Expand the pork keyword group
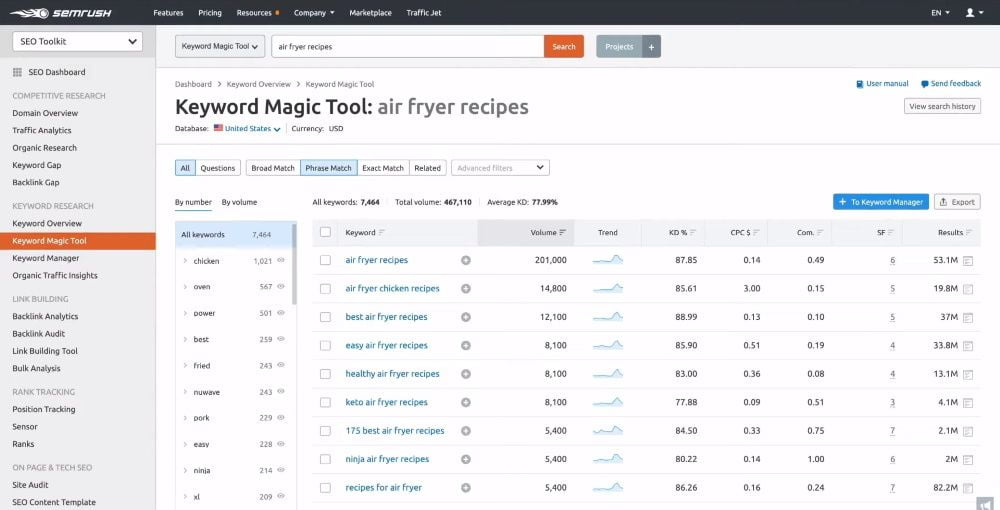This screenshot has width=1000, height=510. [x=185, y=418]
